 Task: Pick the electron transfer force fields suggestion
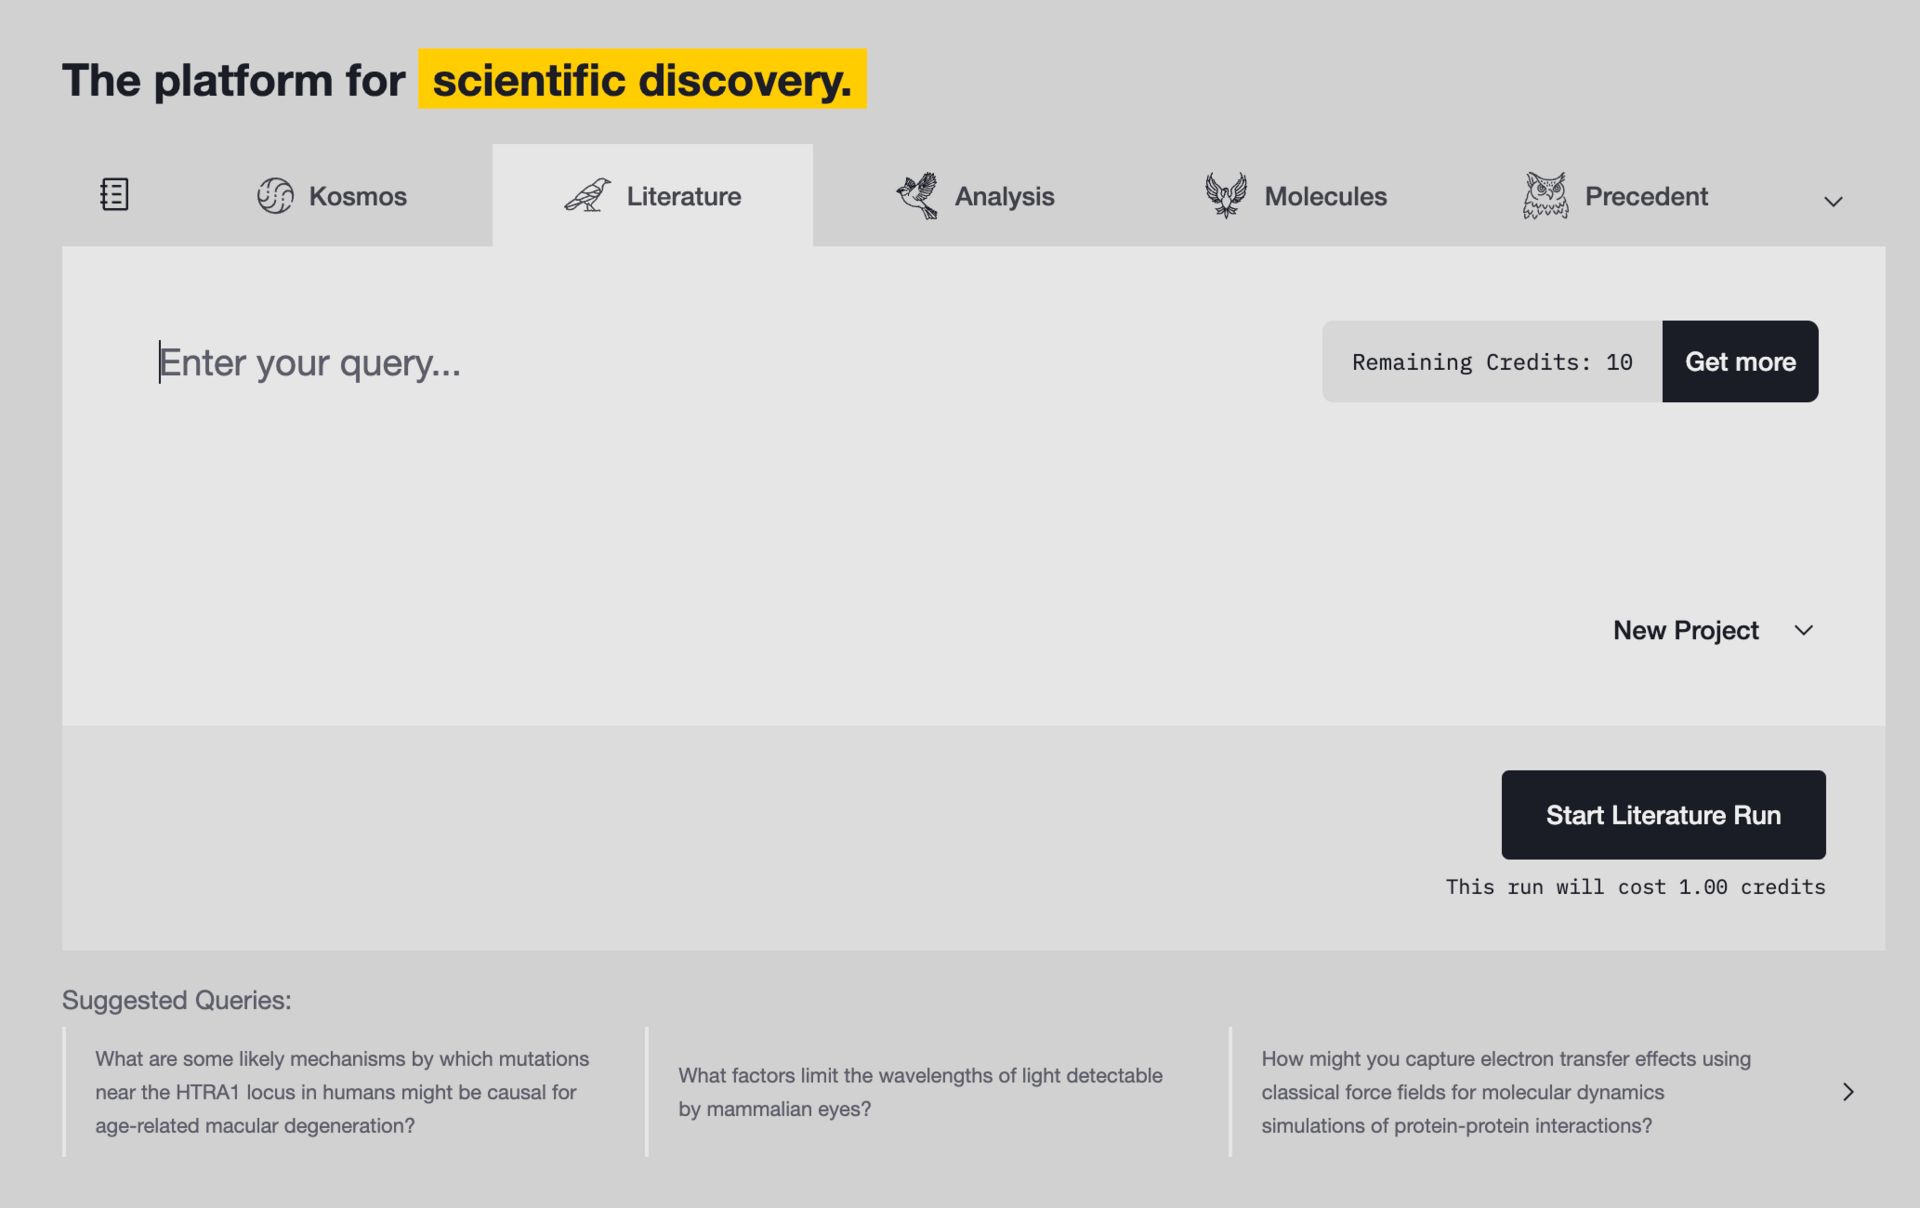(1505, 1092)
